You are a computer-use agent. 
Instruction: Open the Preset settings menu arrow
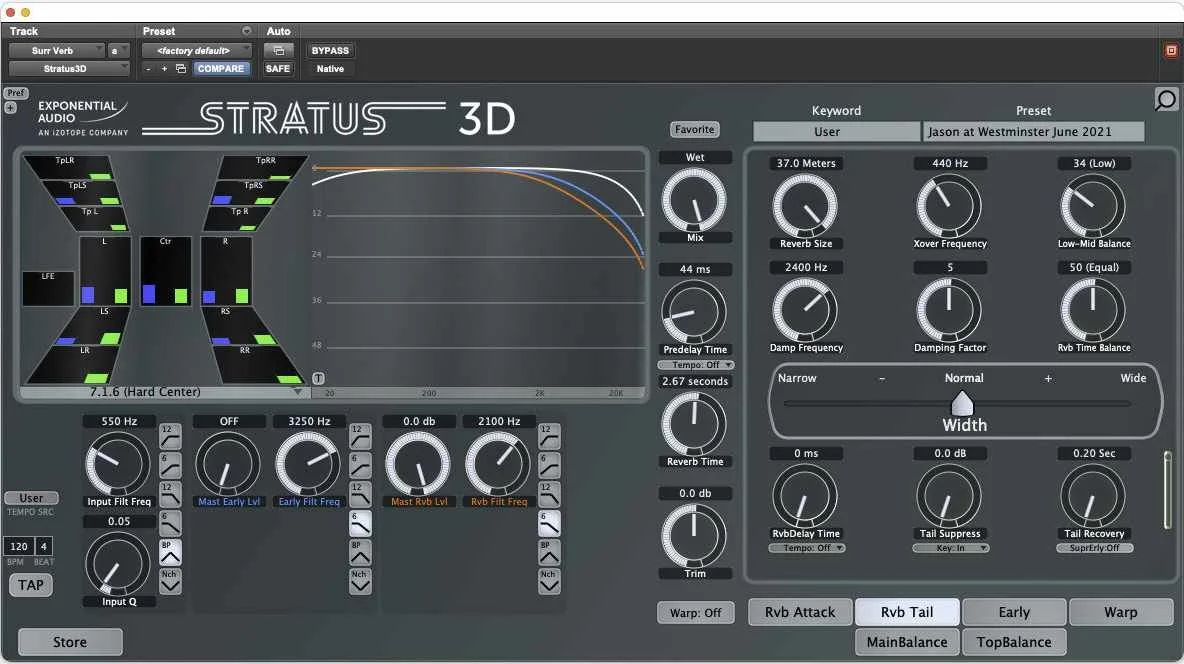pyautogui.click(x=246, y=31)
